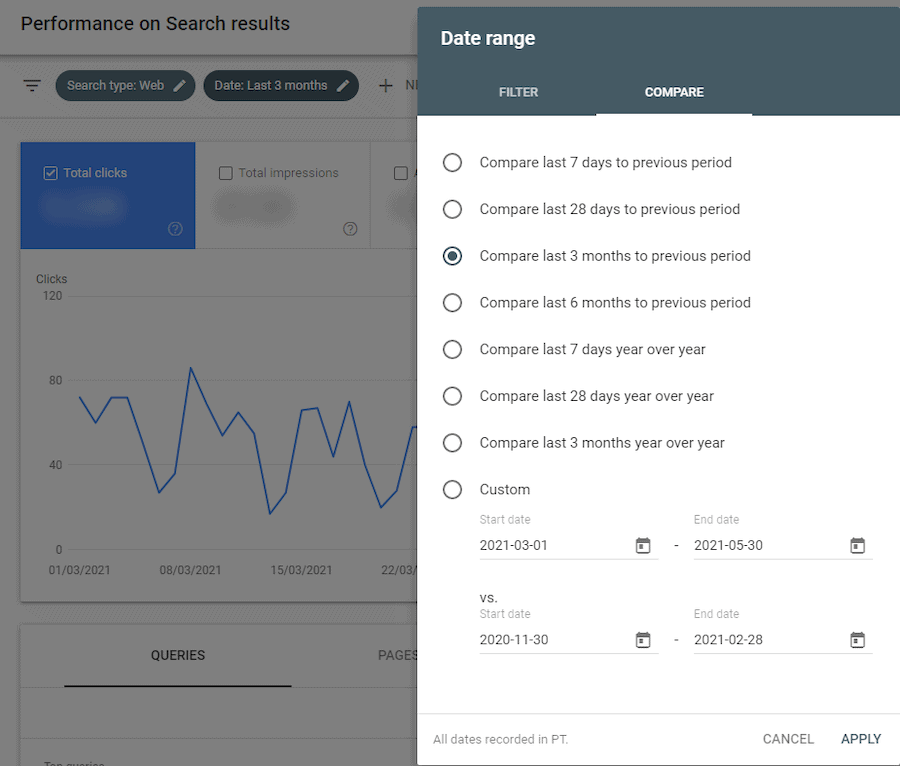
Task: Switch to the FILTER tab
Action: [x=518, y=92]
